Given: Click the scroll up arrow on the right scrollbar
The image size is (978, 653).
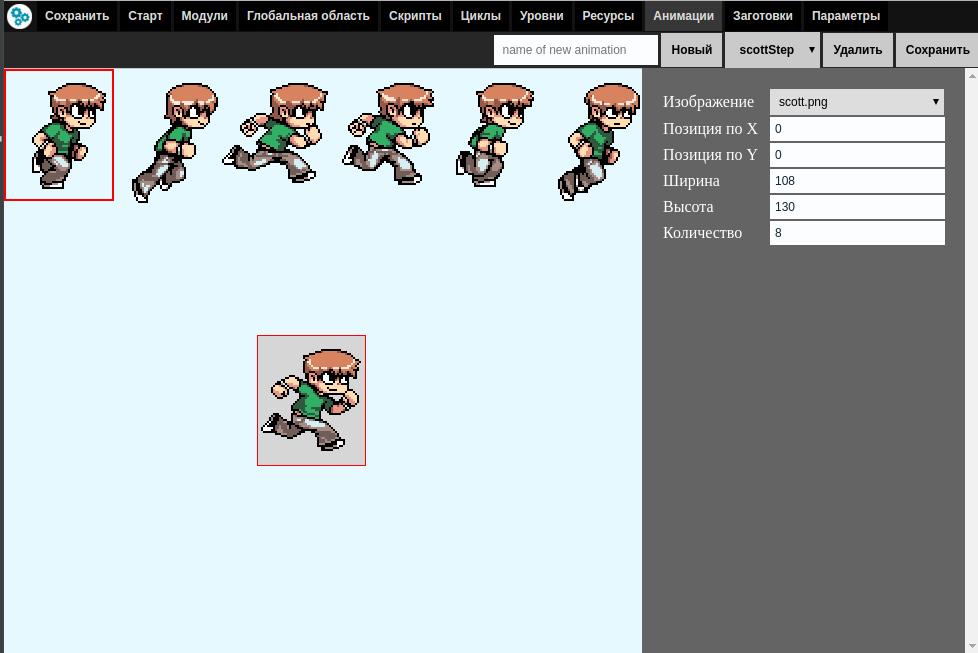Looking at the screenshot, I should pos(972,75).
